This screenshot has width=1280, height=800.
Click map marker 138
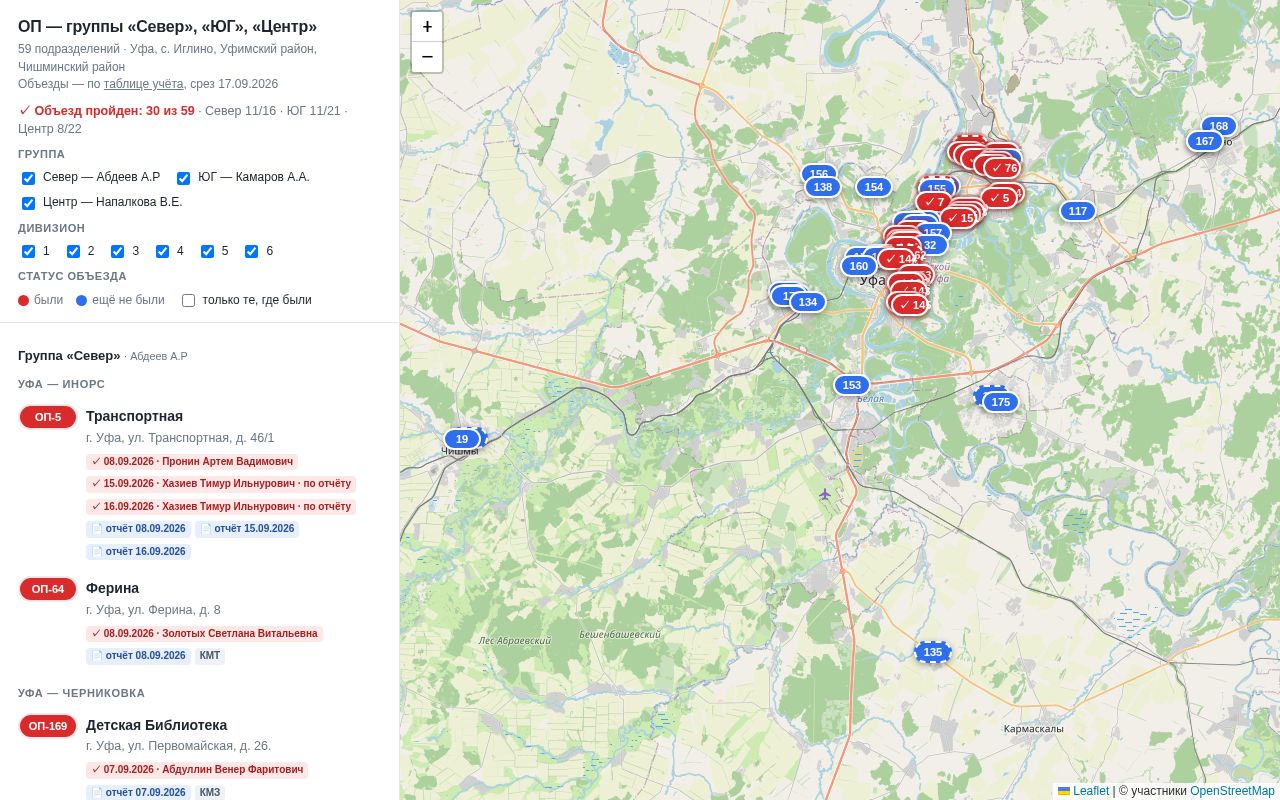823,187
